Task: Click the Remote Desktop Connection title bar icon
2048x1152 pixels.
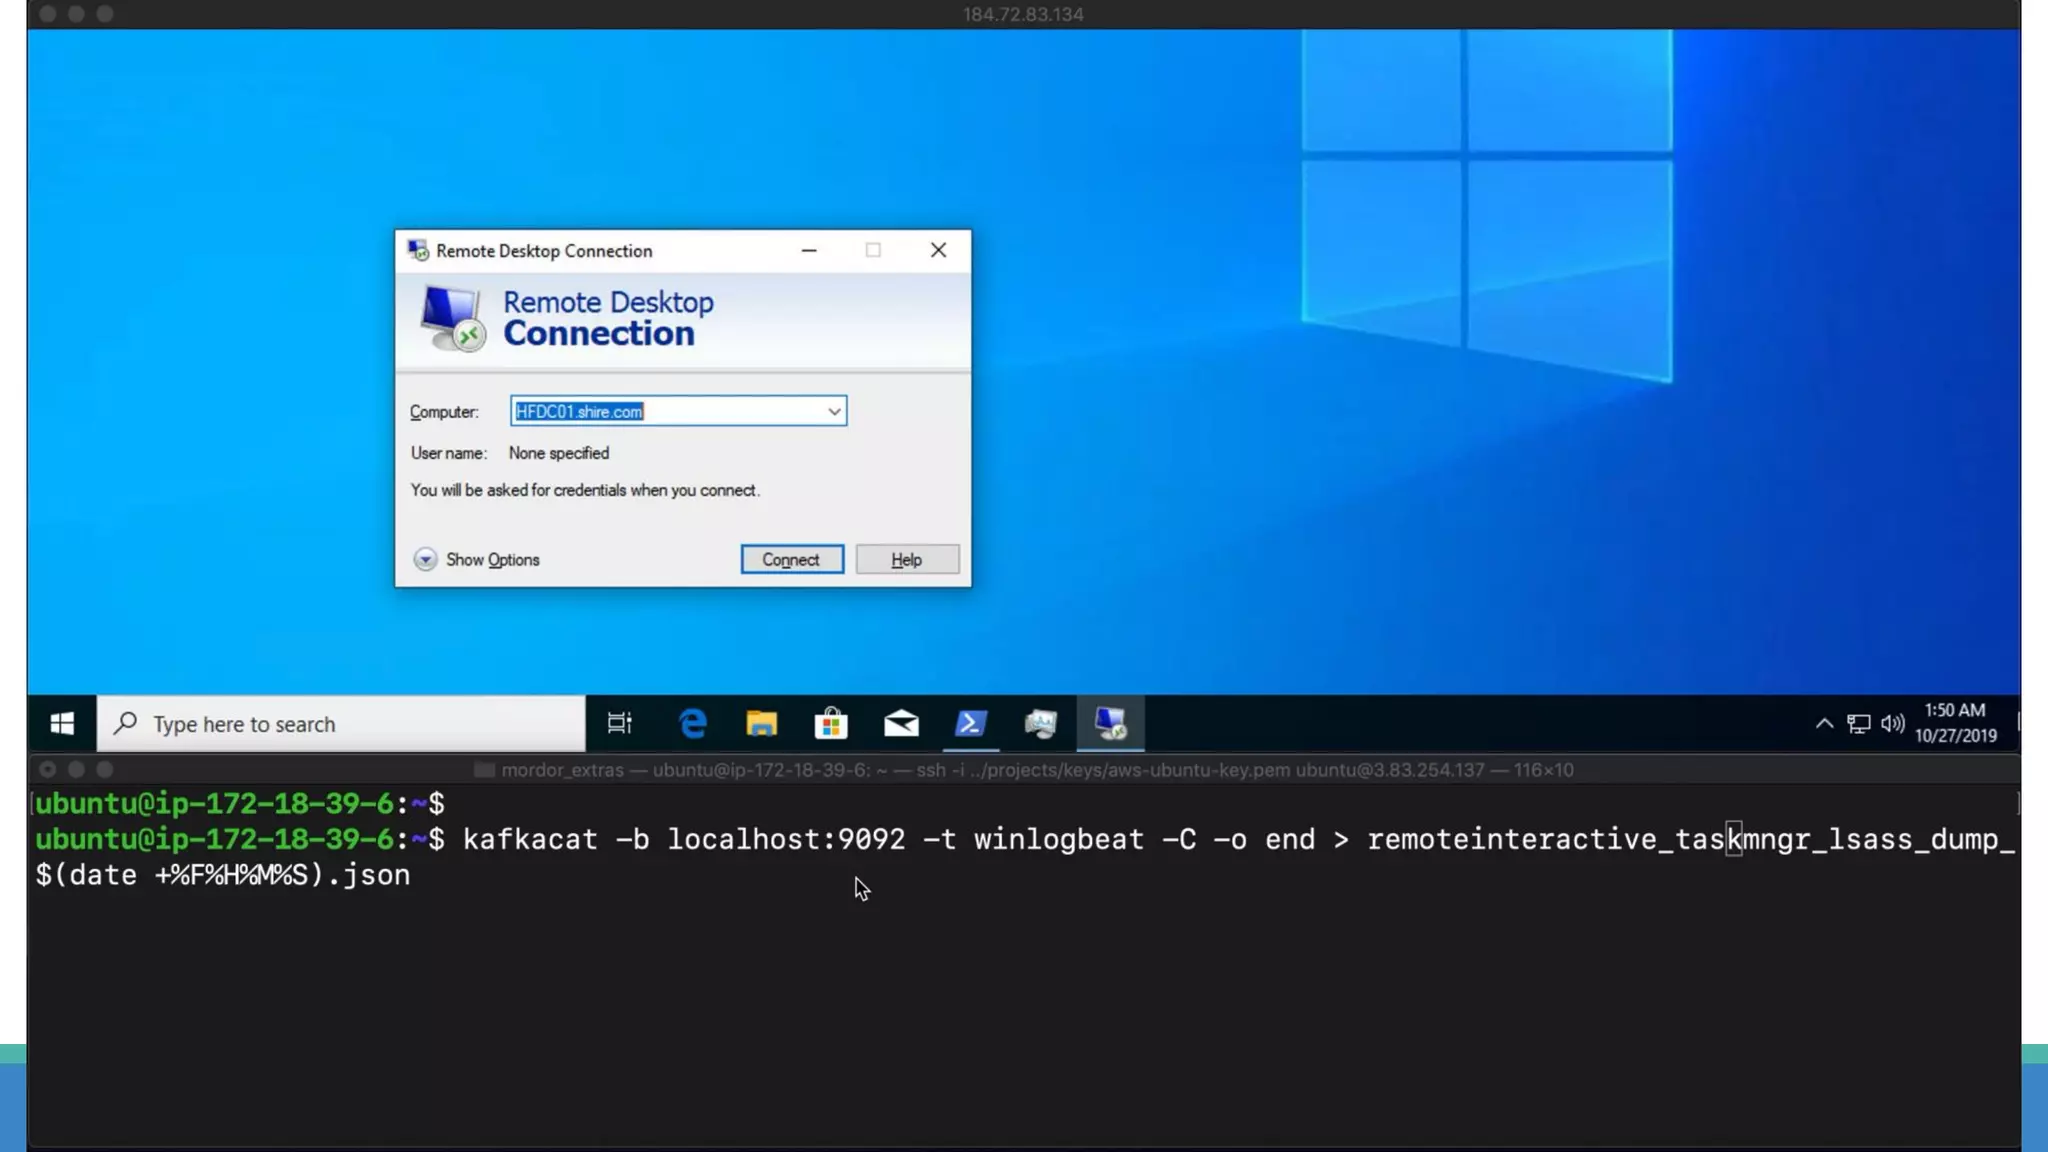Action: [418, 250]
